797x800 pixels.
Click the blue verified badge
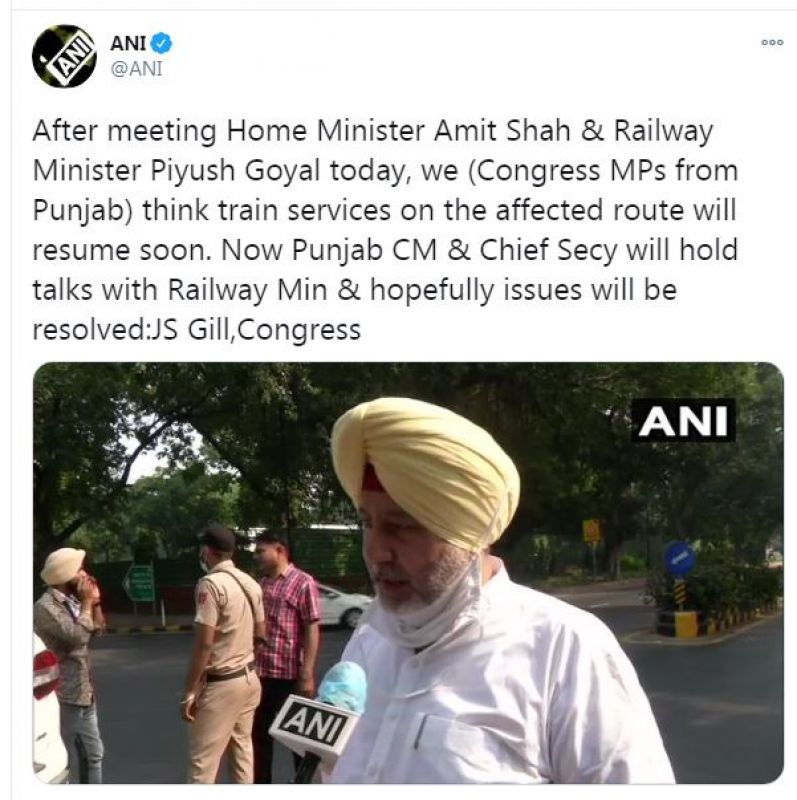(162, 43)
